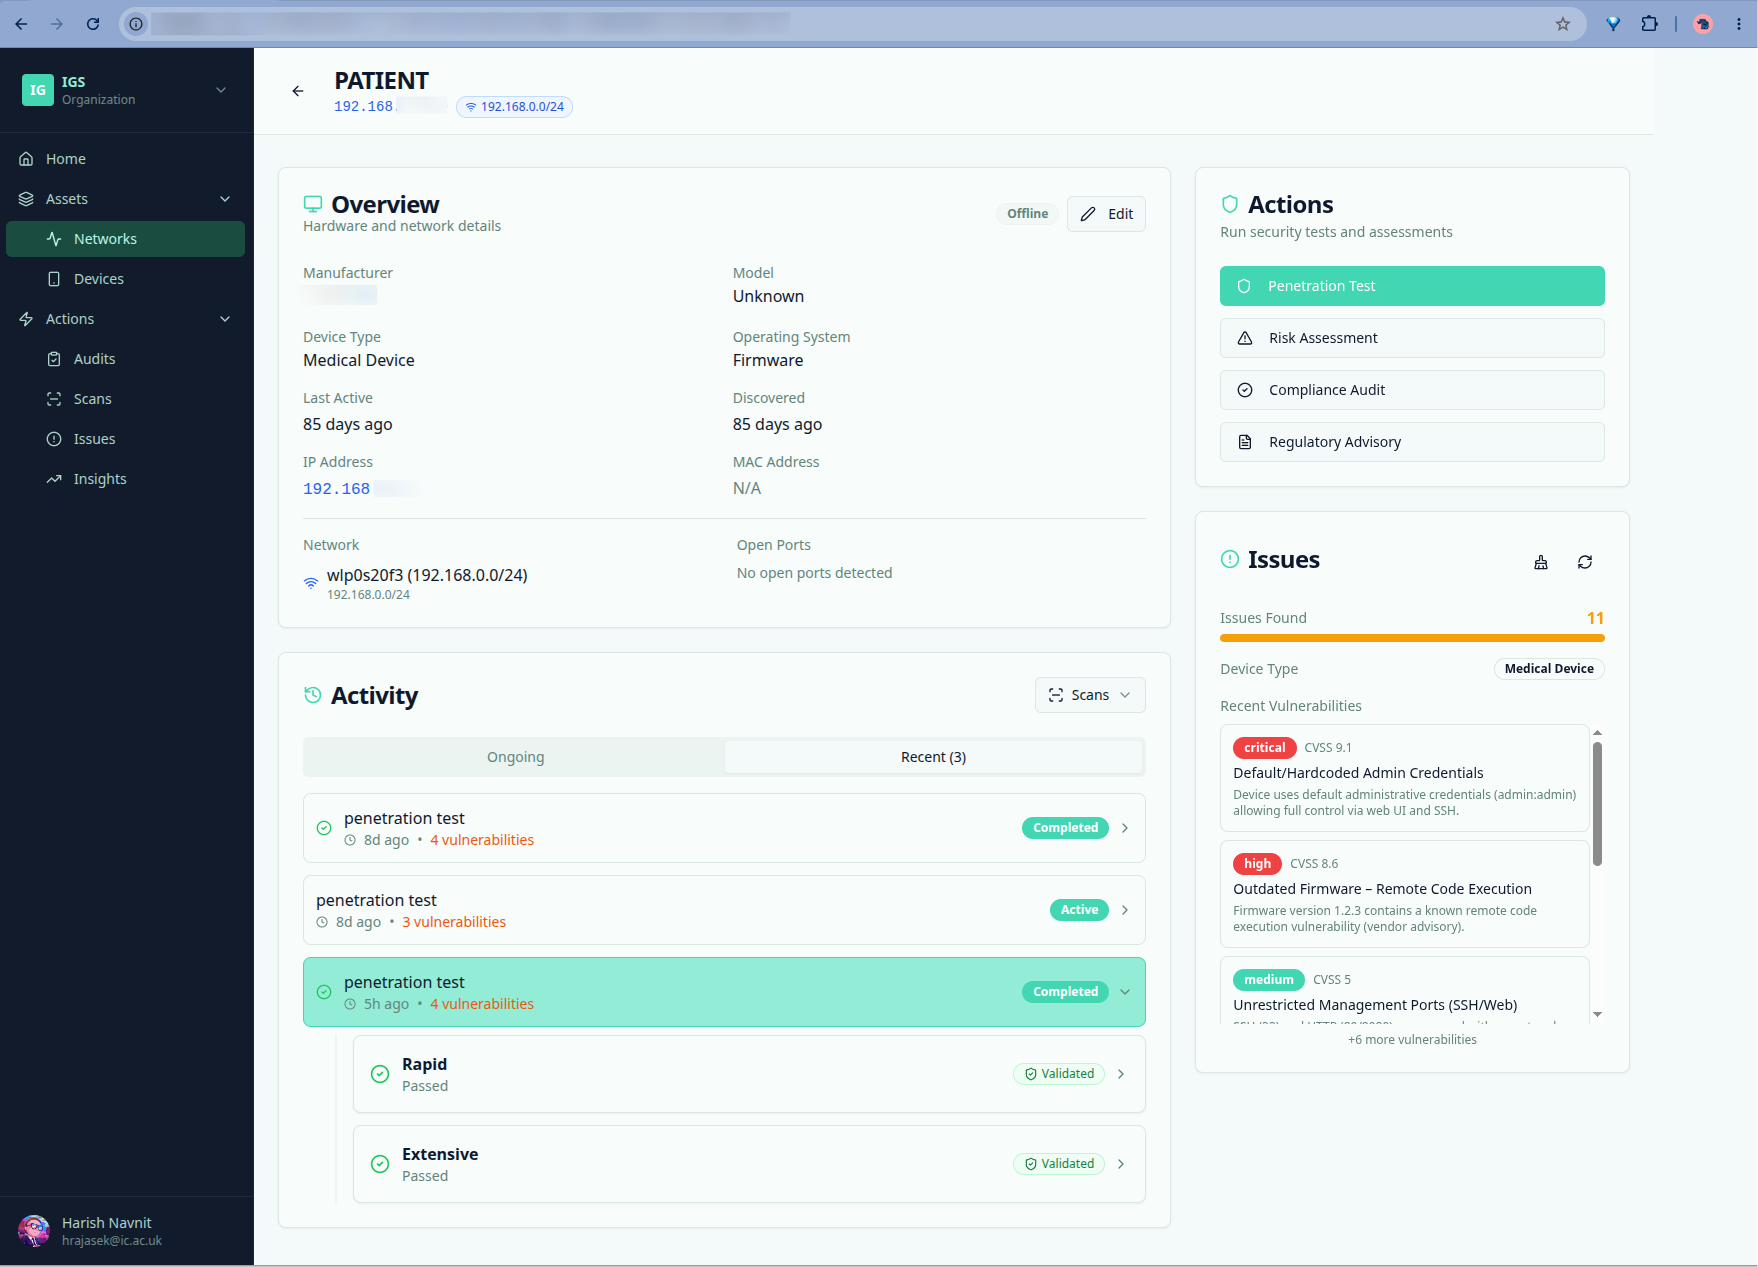Click the browser reload icon
This screenshot has width=1758, height=1267.
tap(93, 24)
